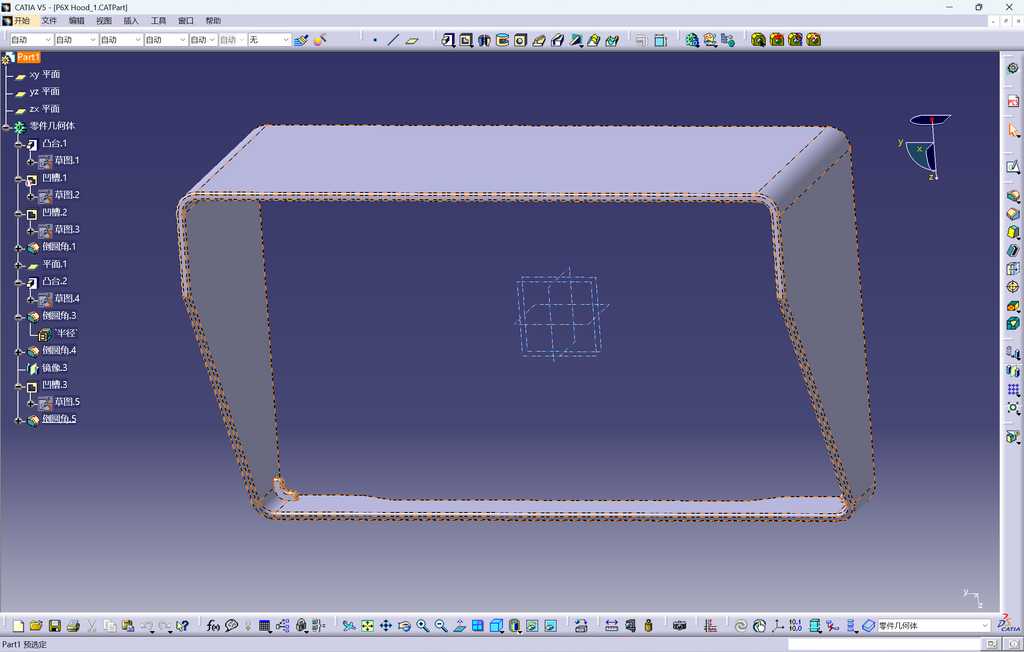Screen dimensions: 1024x652
Task: Select the Pan view tool
Action: 386,626
